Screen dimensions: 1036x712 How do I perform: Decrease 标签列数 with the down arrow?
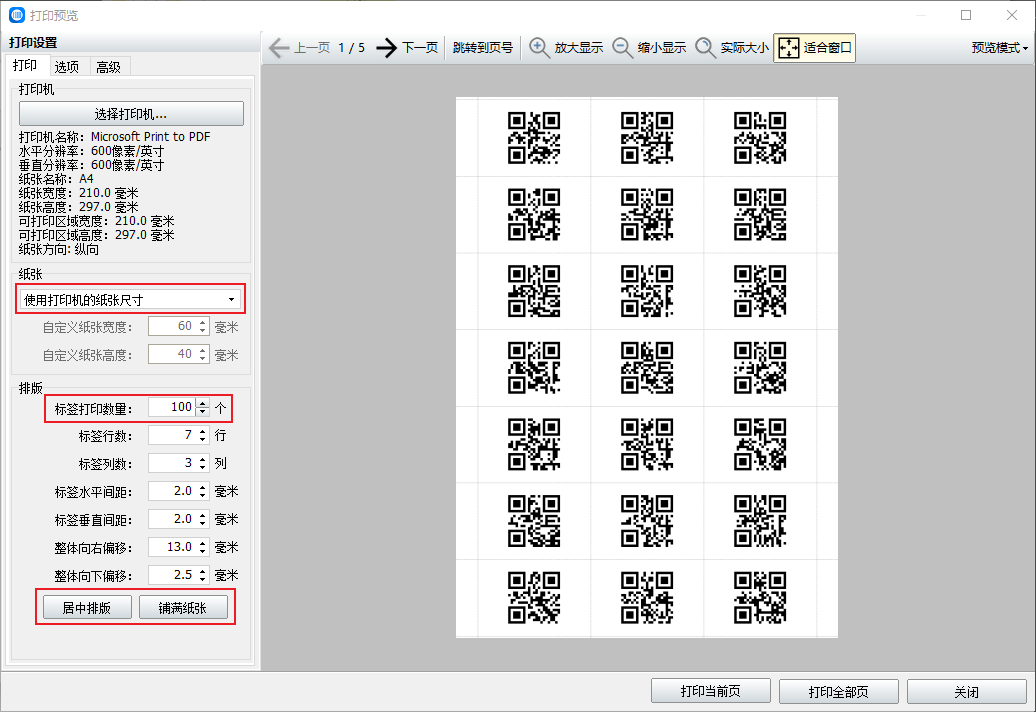(x=203, y=468)
